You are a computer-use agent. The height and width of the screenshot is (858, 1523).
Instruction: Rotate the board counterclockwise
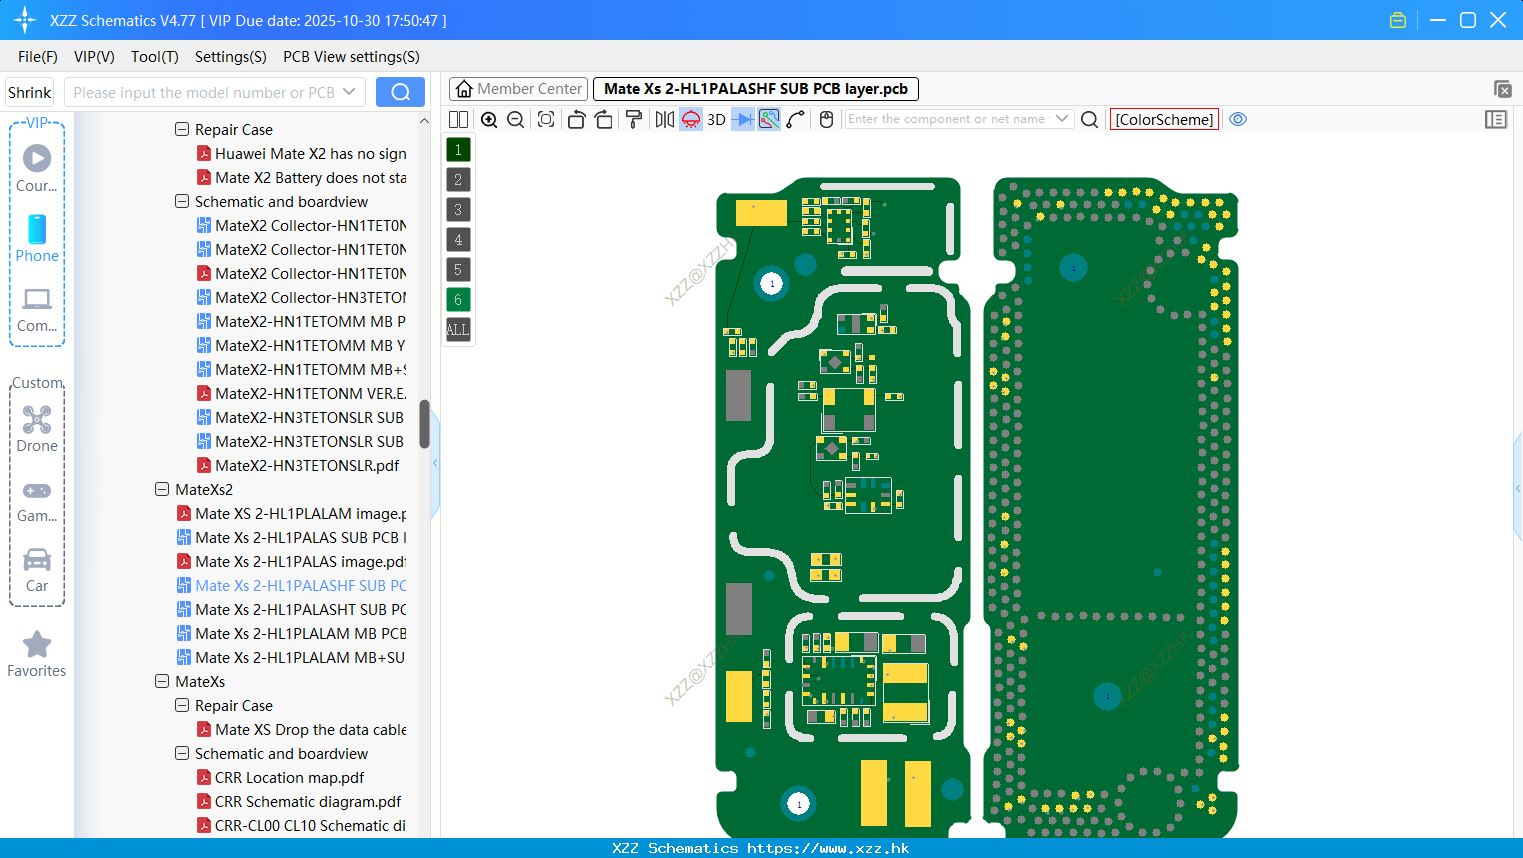tap(576, 119)
